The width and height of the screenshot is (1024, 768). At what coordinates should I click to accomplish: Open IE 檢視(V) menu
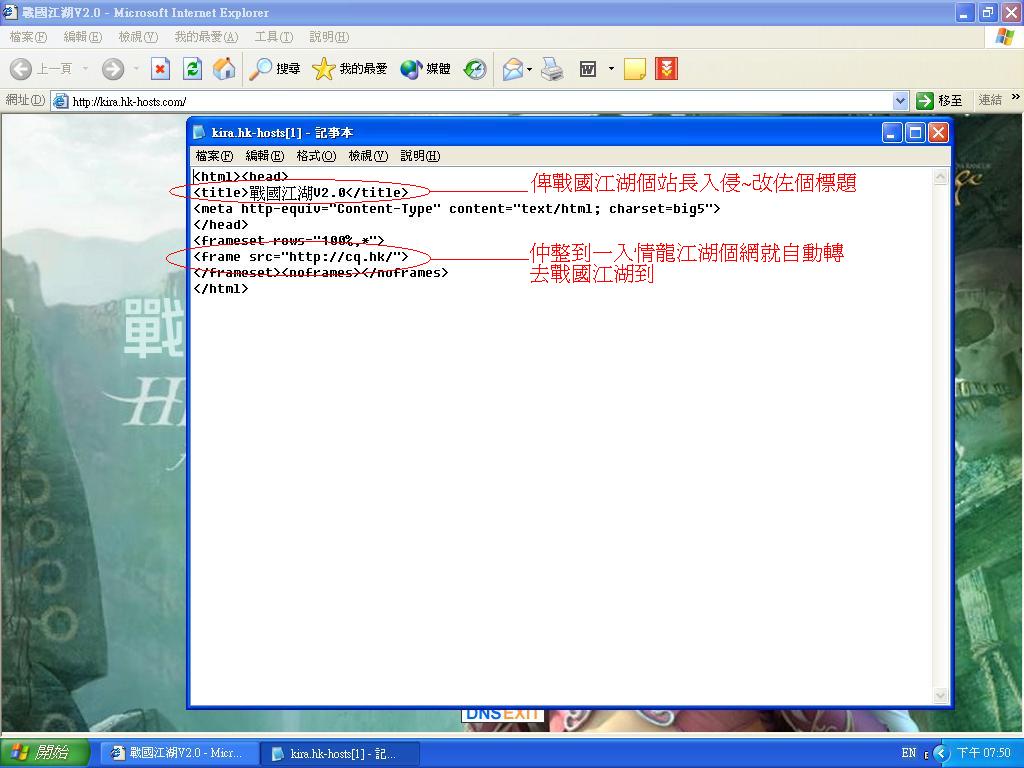pos(138,37)
